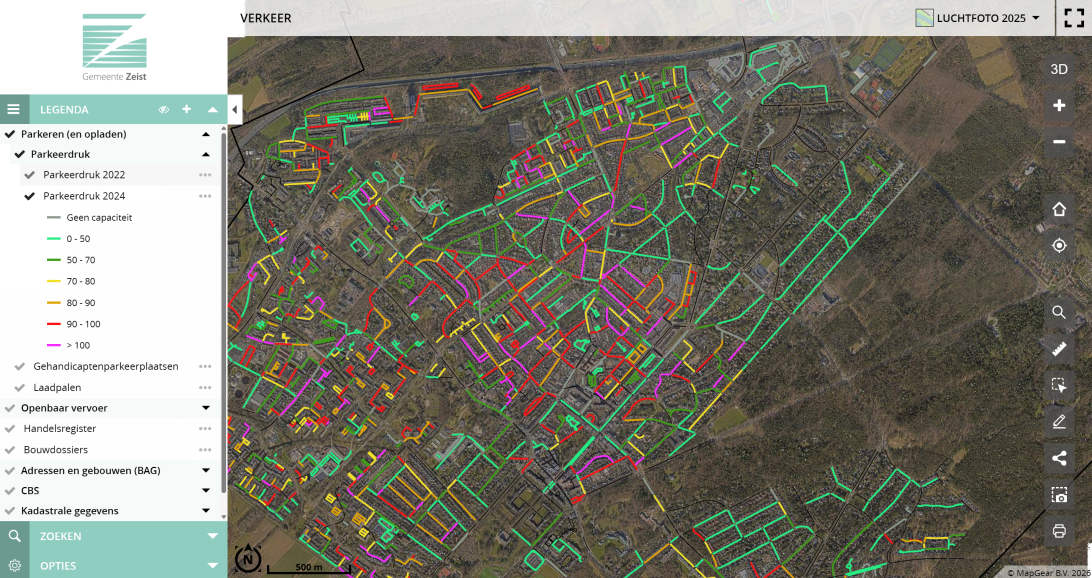Enable the Bouwdossiers layer checkmark

(x=10, y=450)
